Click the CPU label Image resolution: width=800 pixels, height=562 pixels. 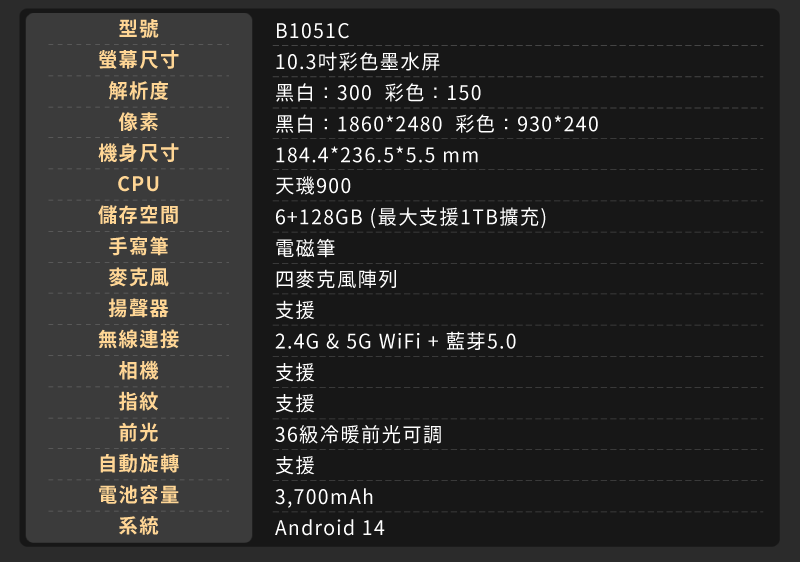coord(139,184)
